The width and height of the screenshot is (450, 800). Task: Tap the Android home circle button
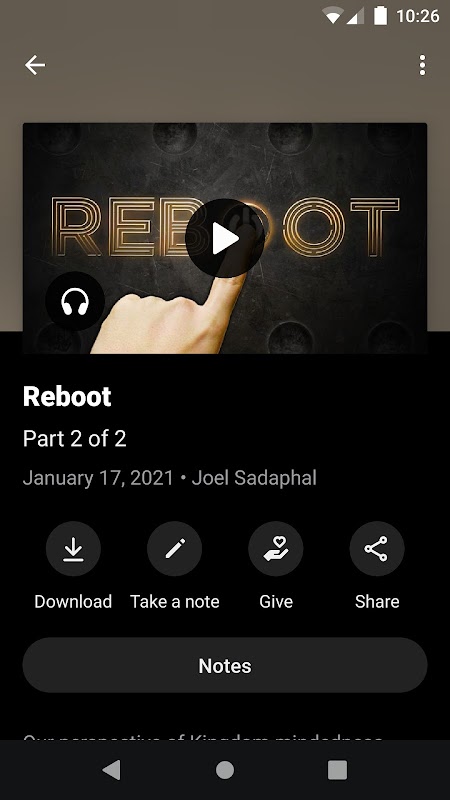[x=224, y=770]
